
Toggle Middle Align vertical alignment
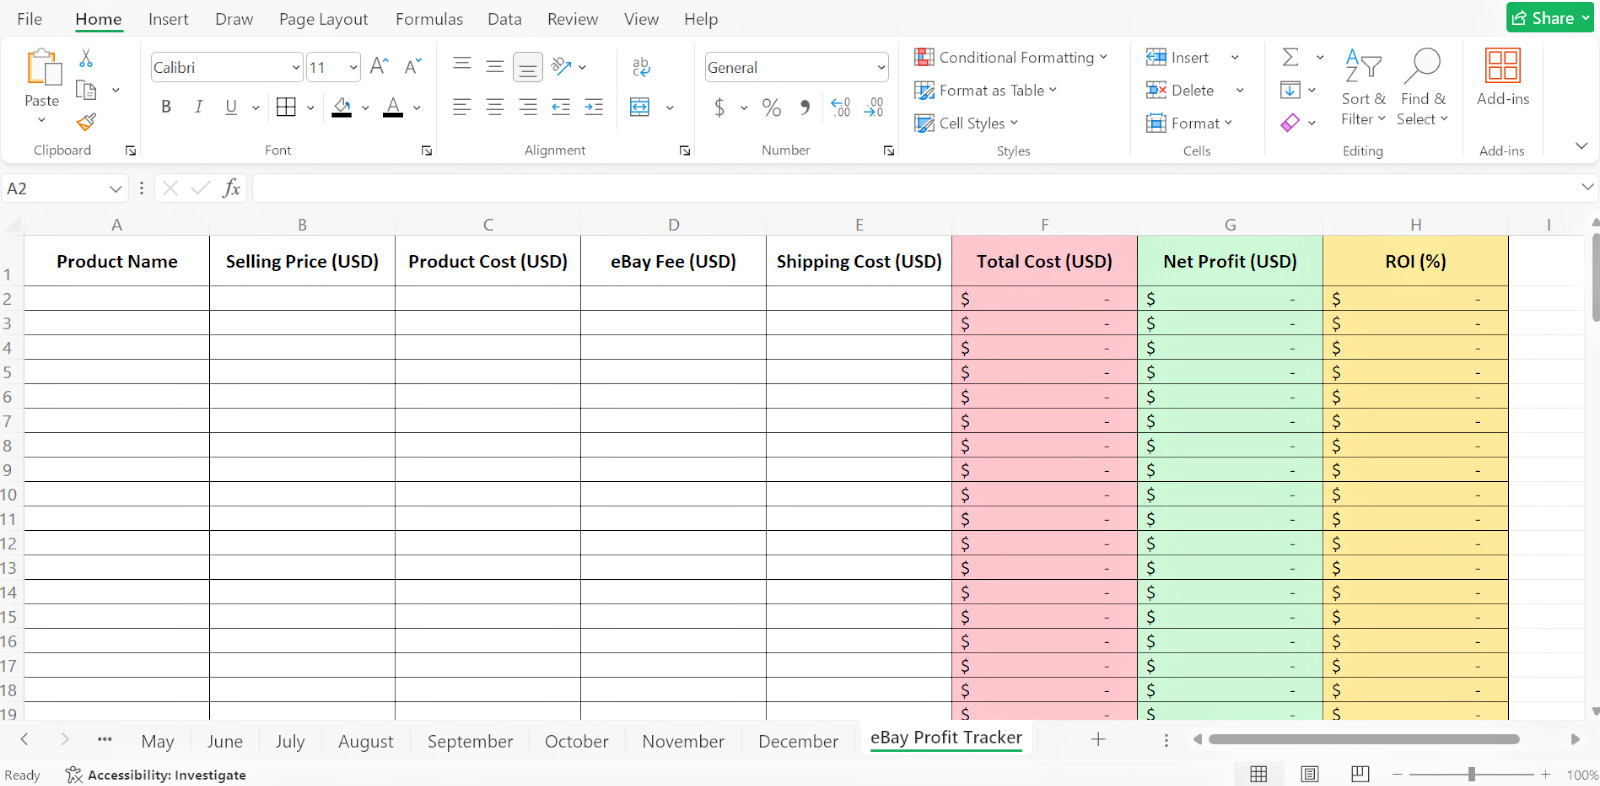click(495, 66)
